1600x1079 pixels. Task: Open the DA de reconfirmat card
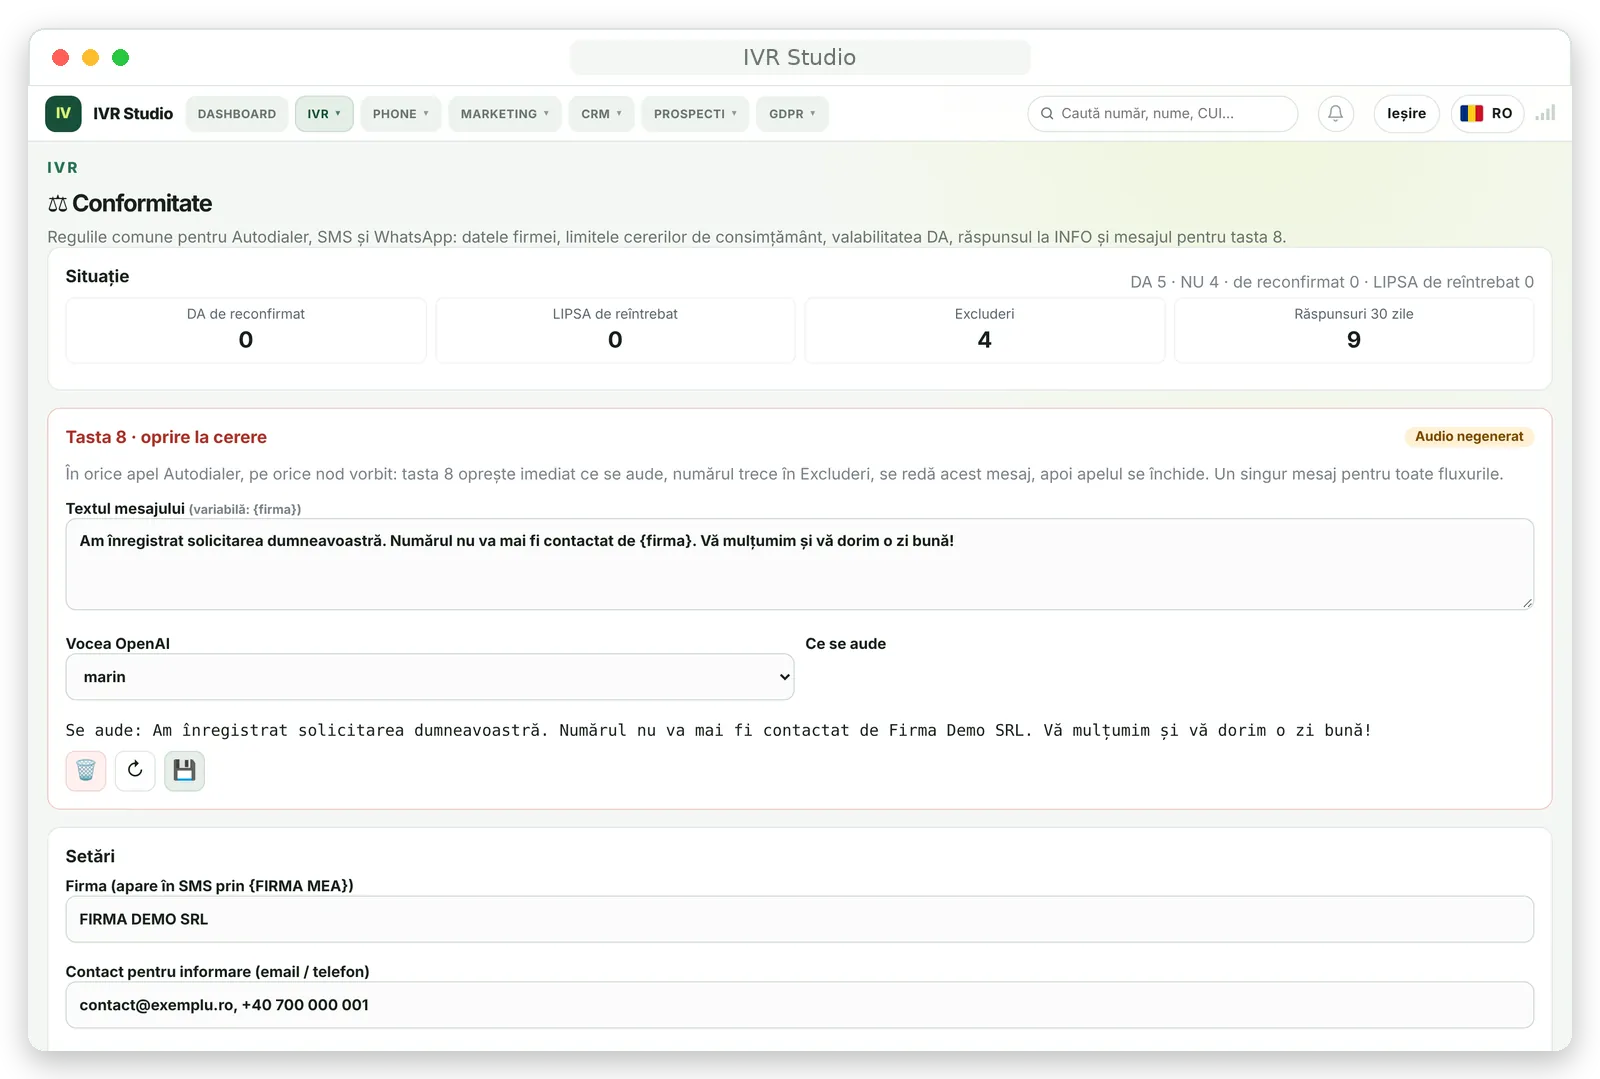tap(246, 330)
